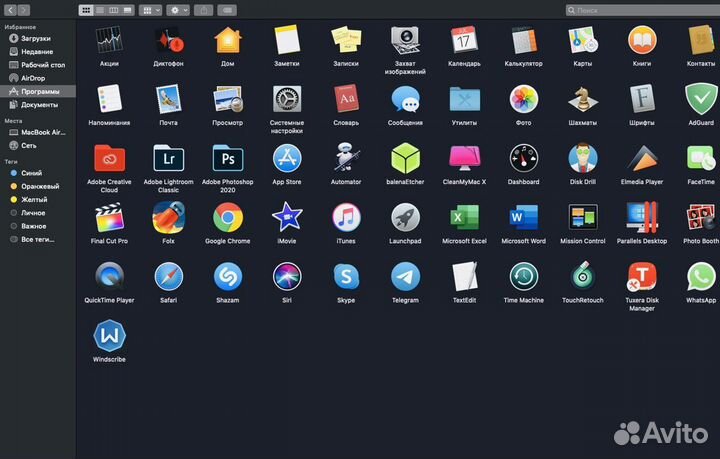Open the Telegram application

pyautogui.click(x=405, y=276)
